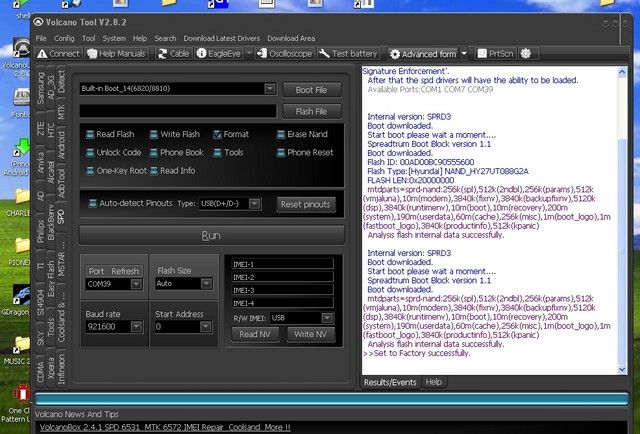Viewport: 640px width, 434px height.
Task: Select the One-Key Root option
Action: (x=90, y=171)
